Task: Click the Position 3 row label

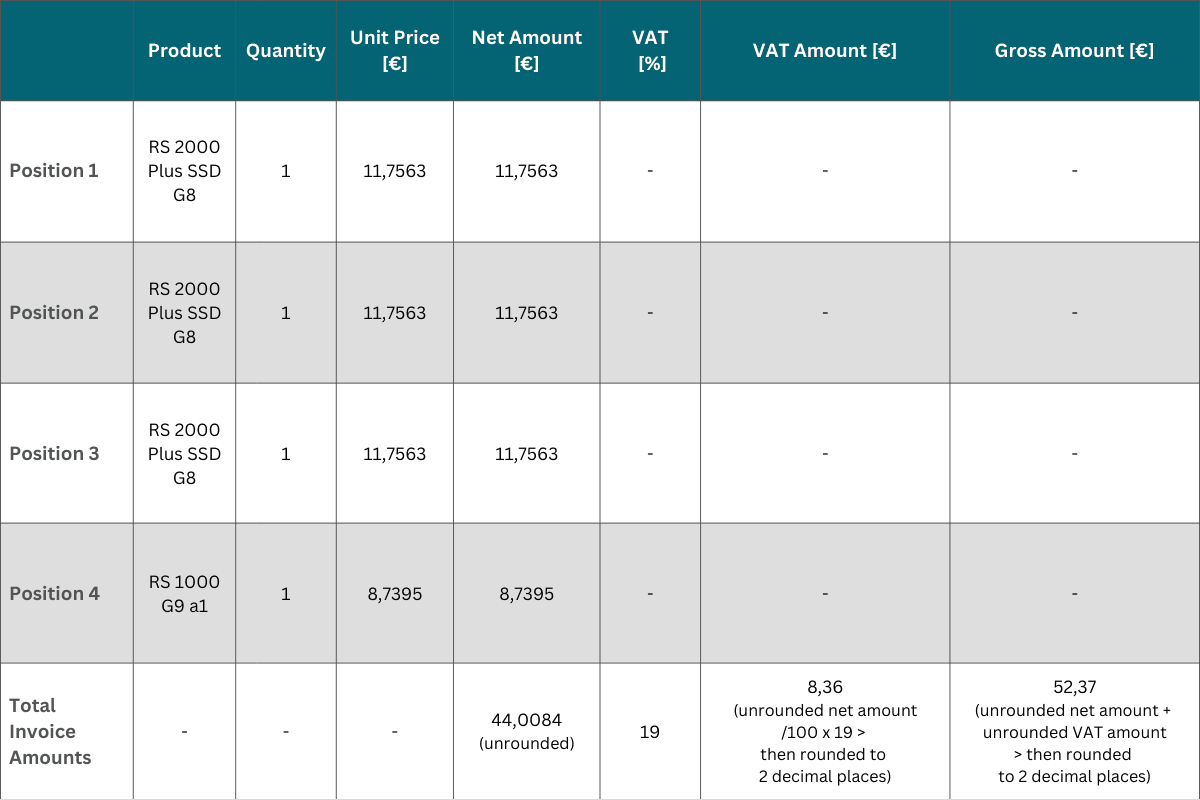Action: pos(54,454)
